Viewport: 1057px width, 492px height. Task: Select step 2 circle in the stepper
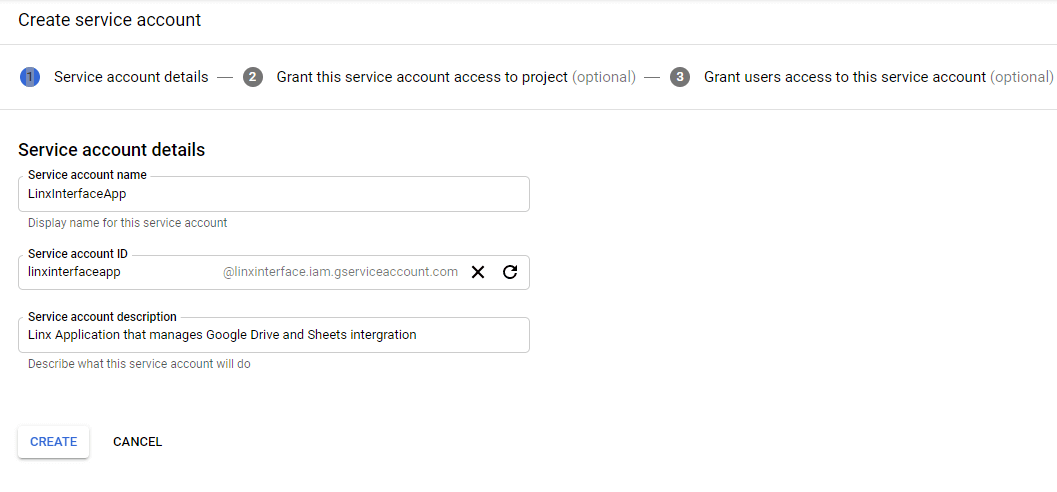click(253, 77)
